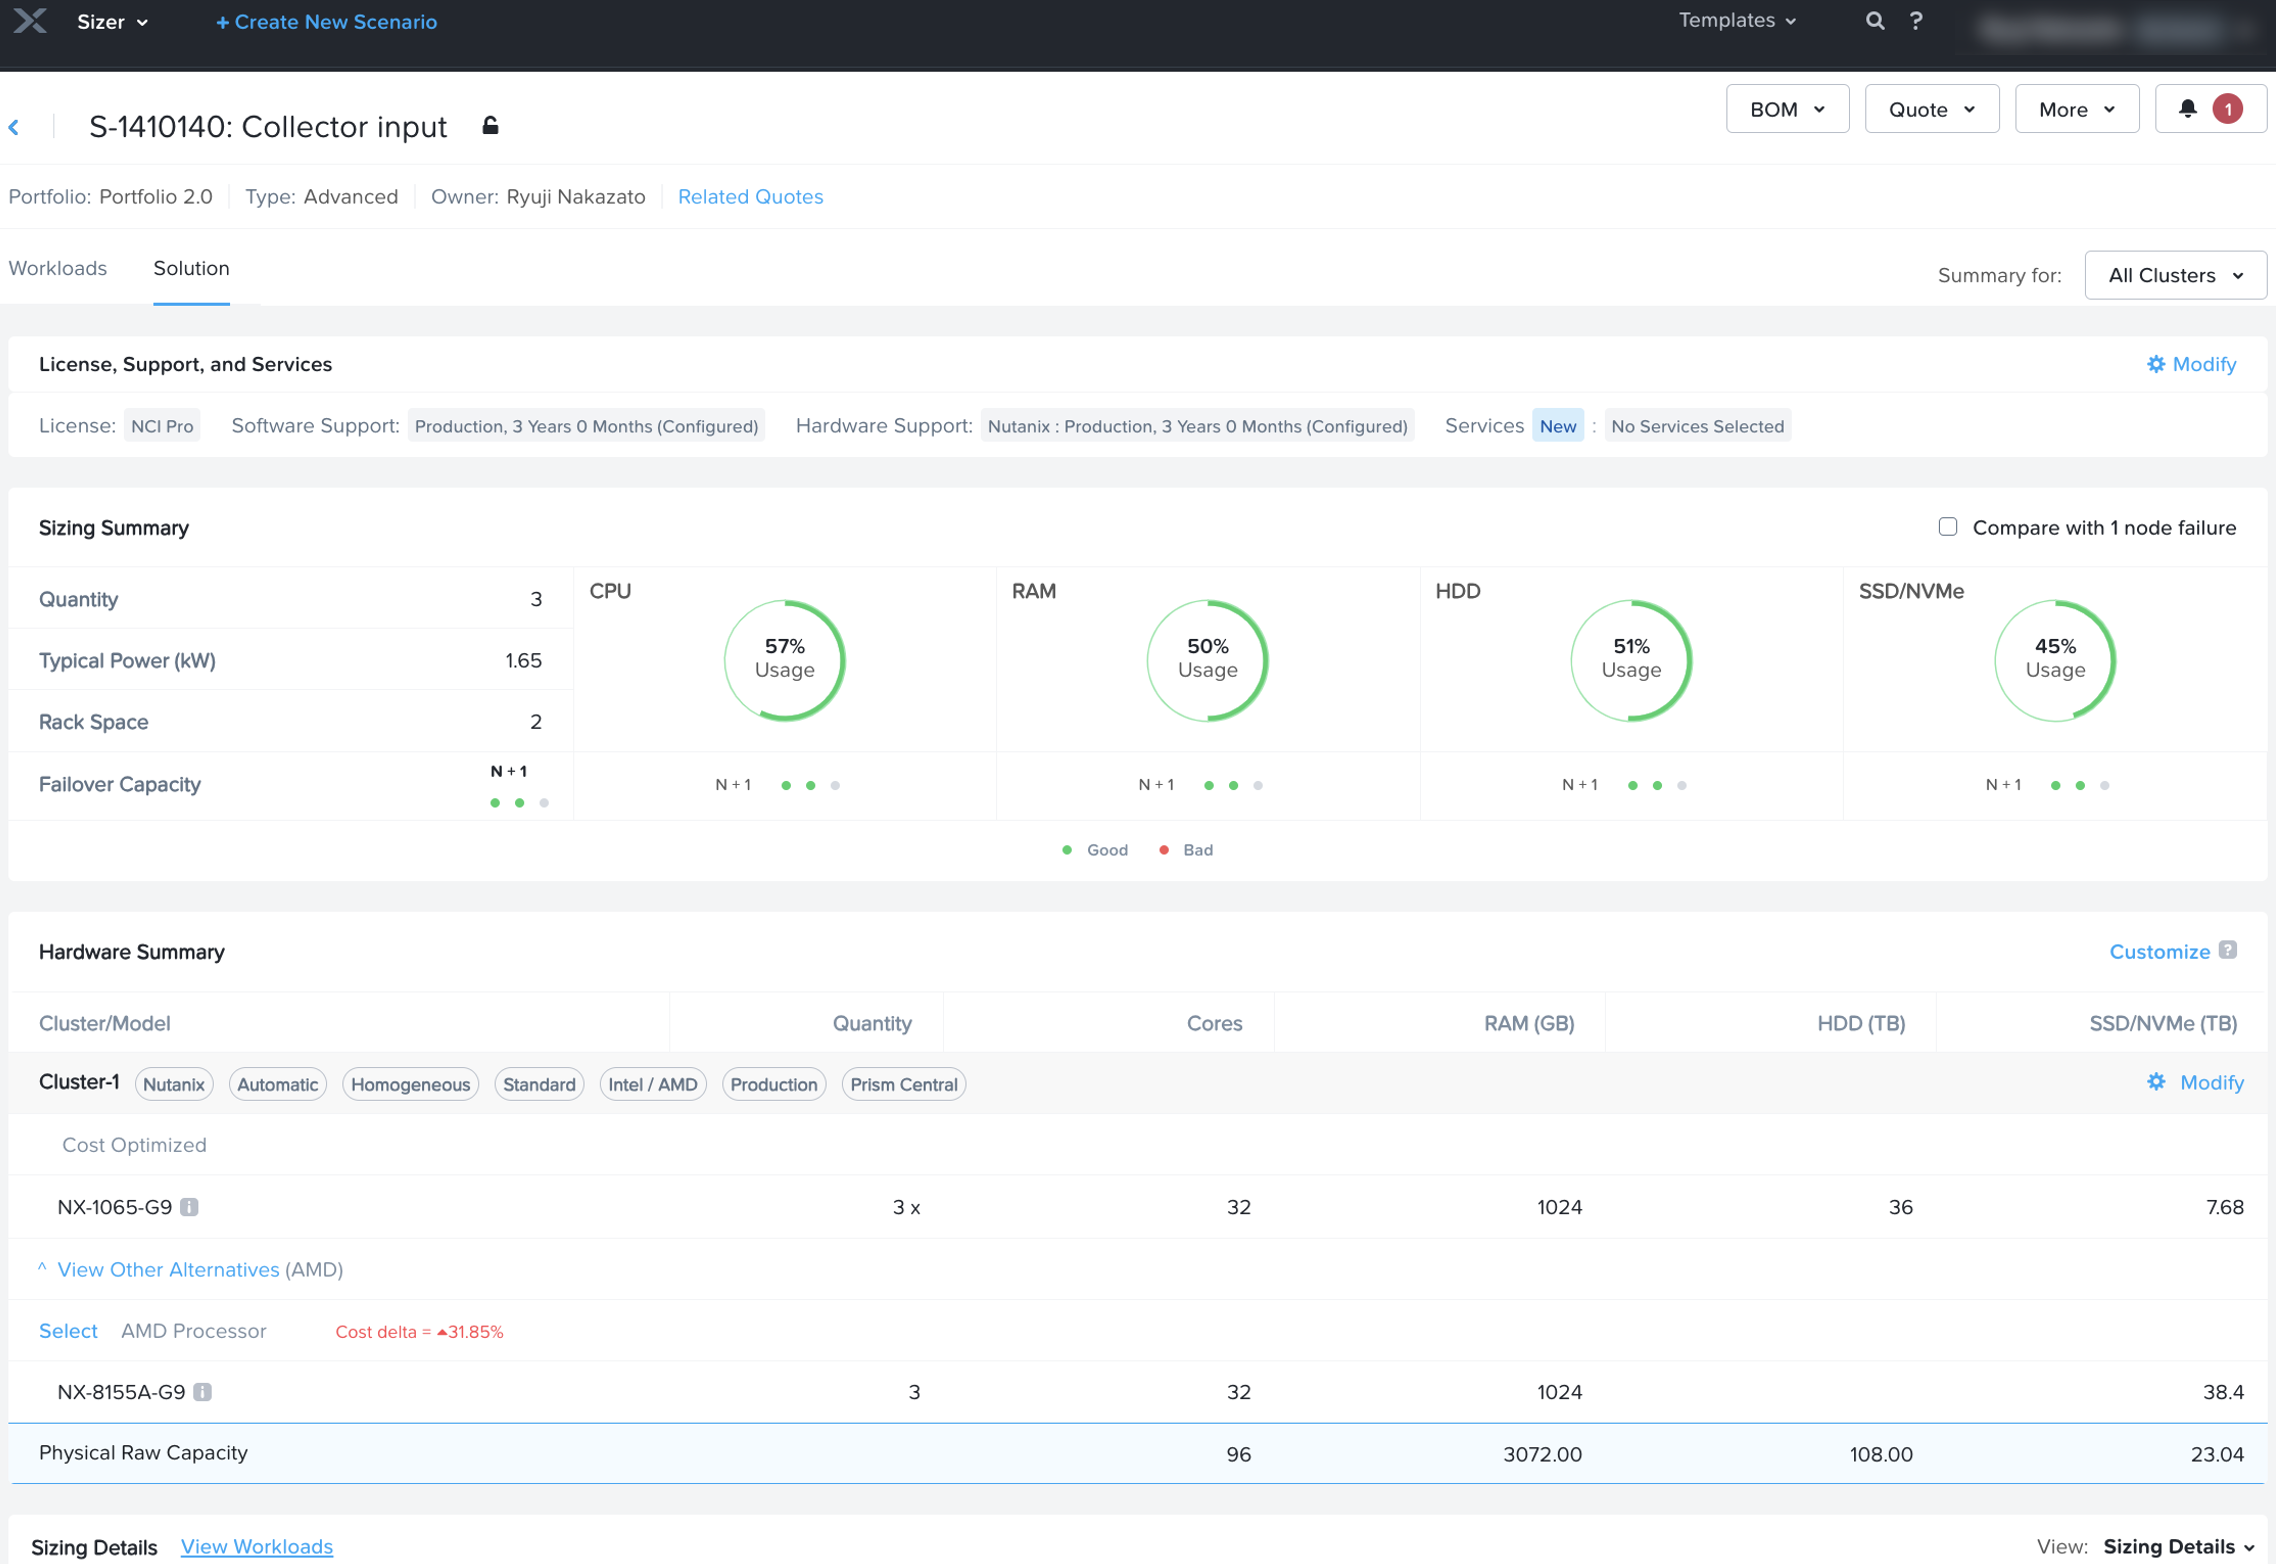Expand the More dropdown button
The image size is (2276, 1564).
(x=2076, y=109)
